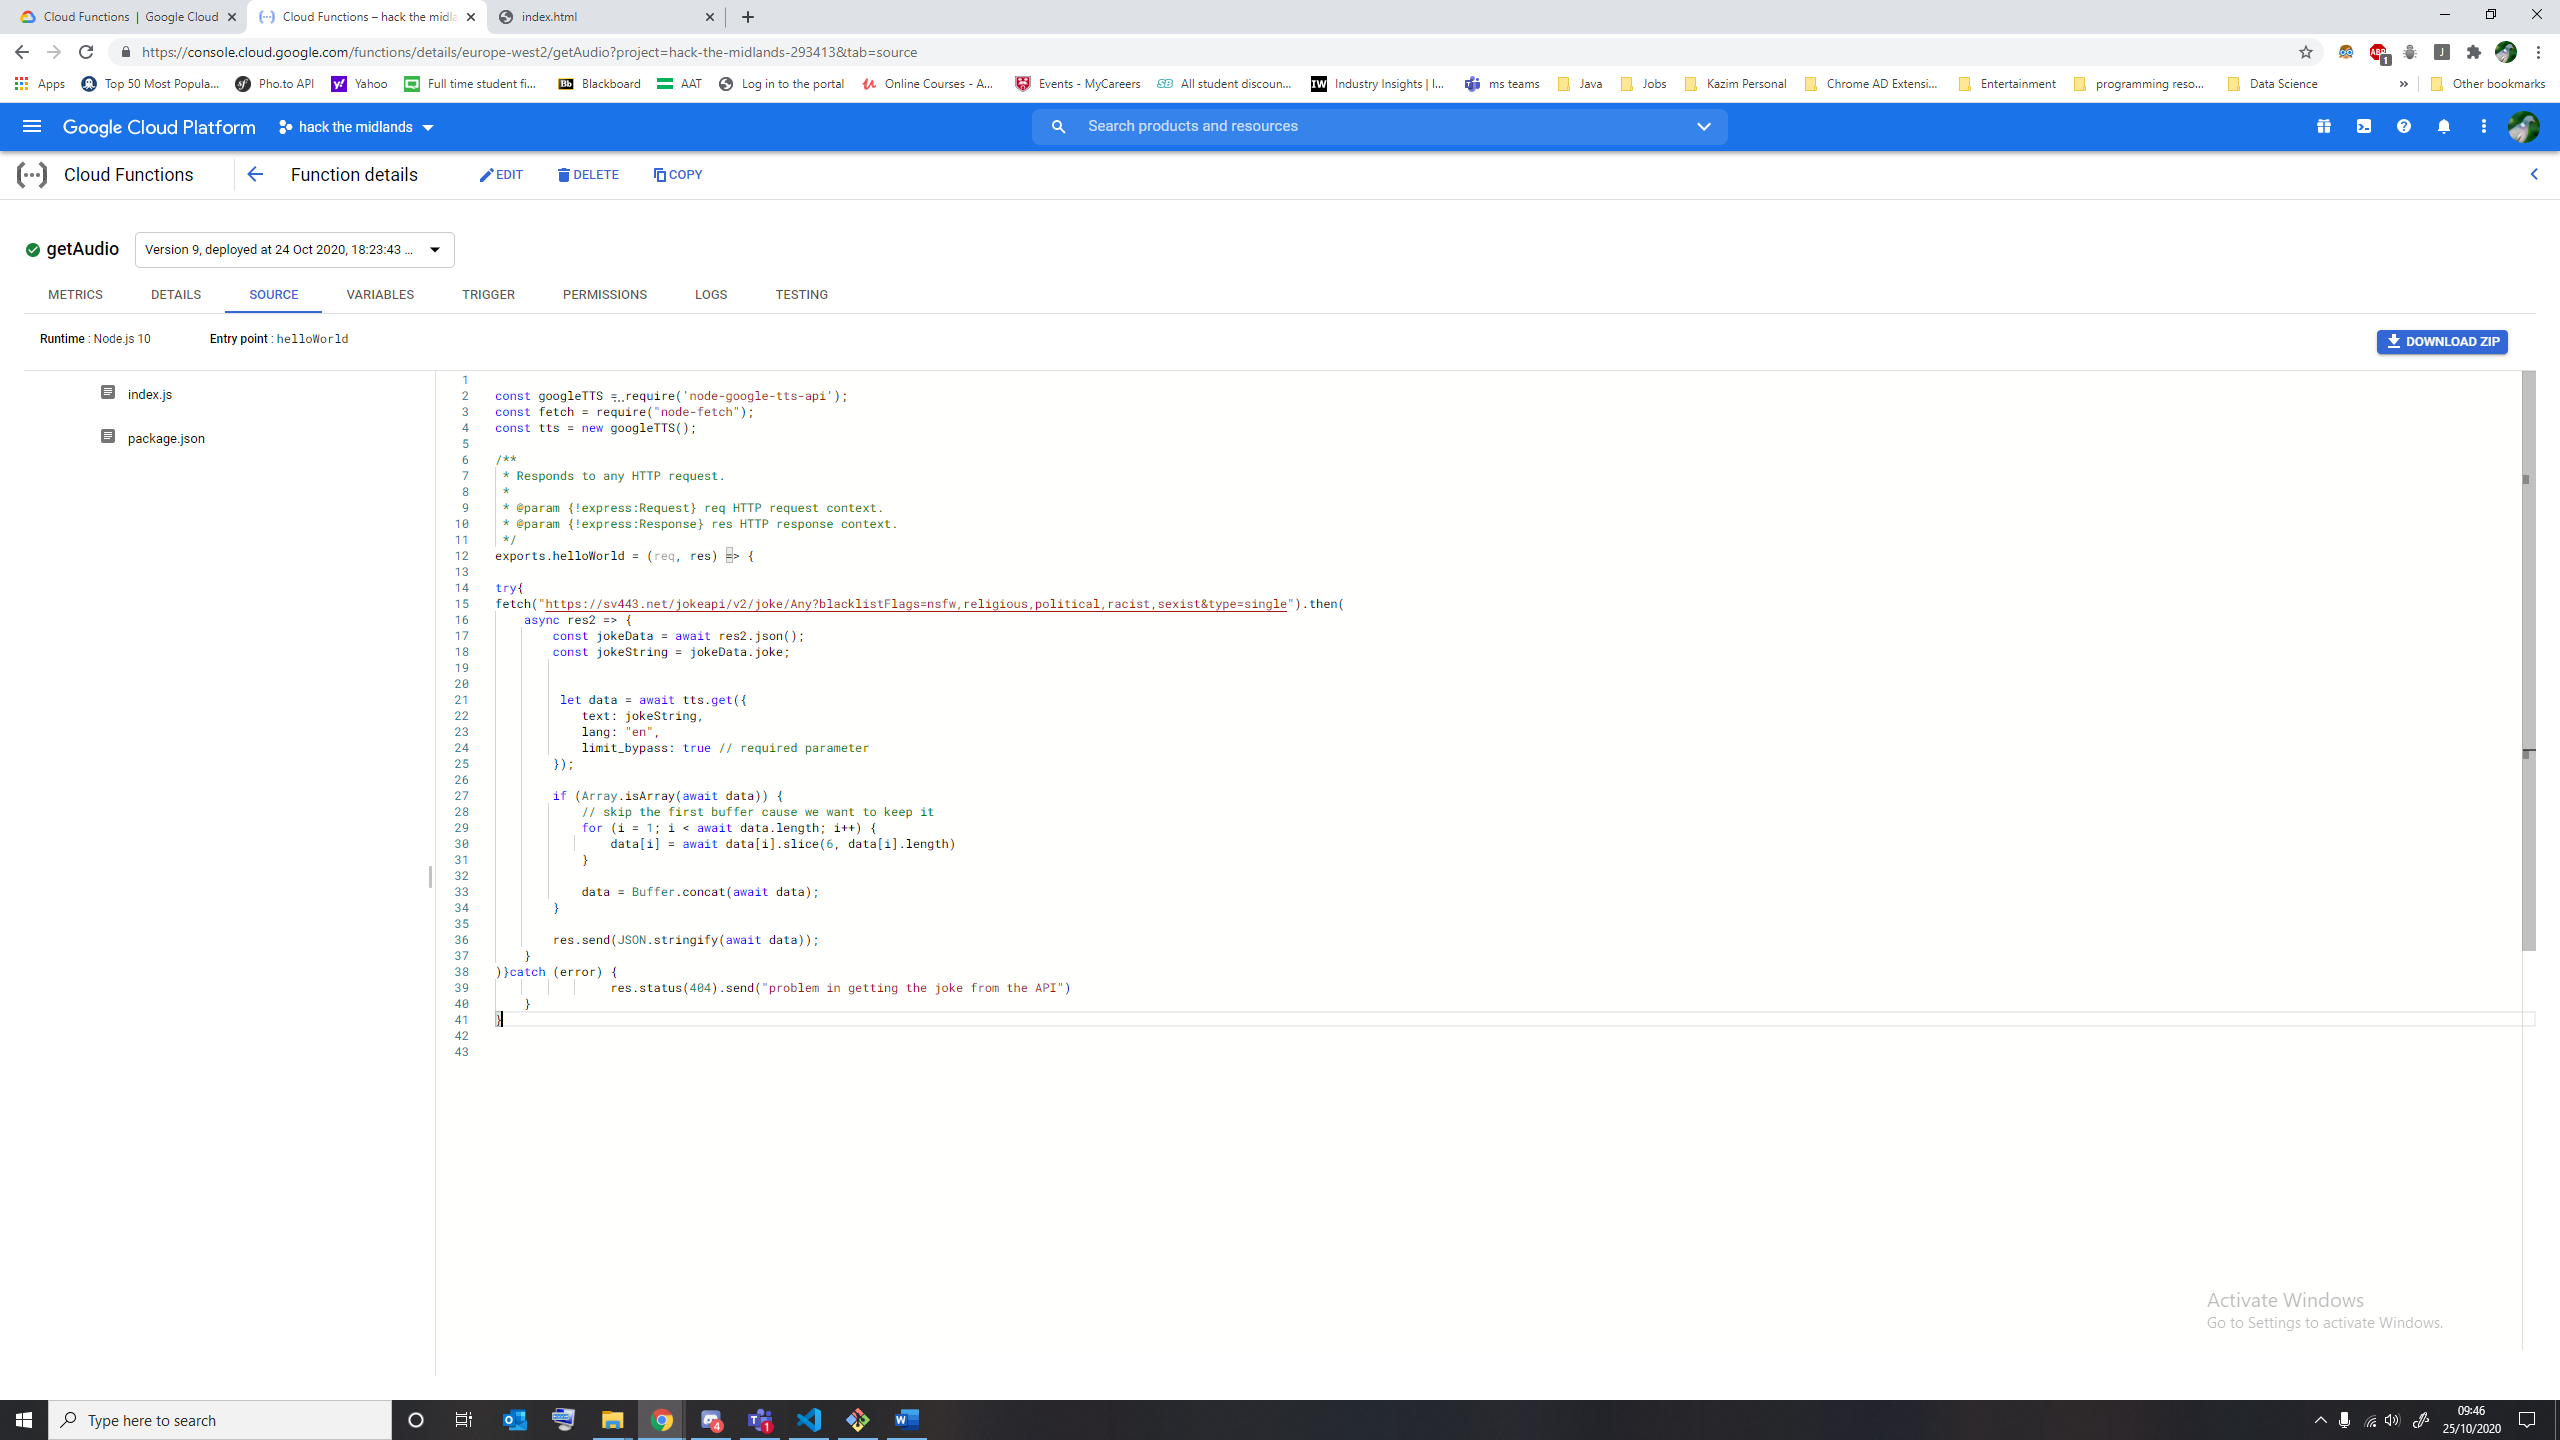Click the EDIT function button
The width and height of the screenshot is (2560, 1440).
click(x=501, y=175)
